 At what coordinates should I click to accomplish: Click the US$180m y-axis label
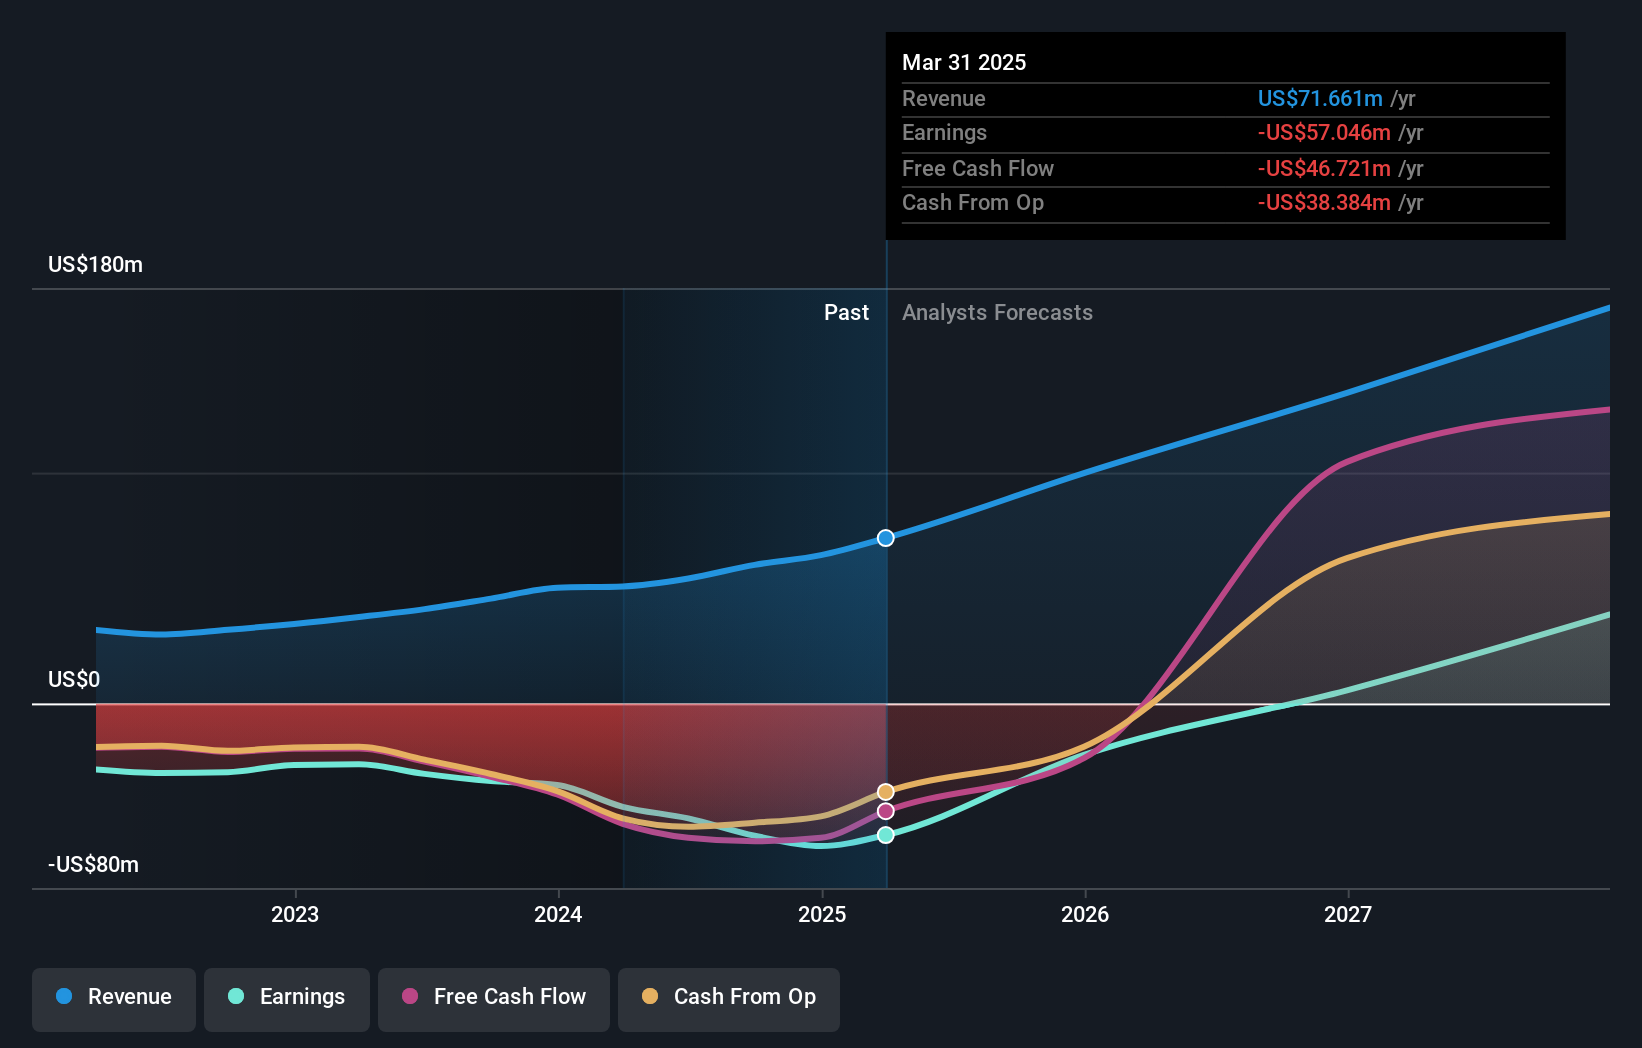96,265
